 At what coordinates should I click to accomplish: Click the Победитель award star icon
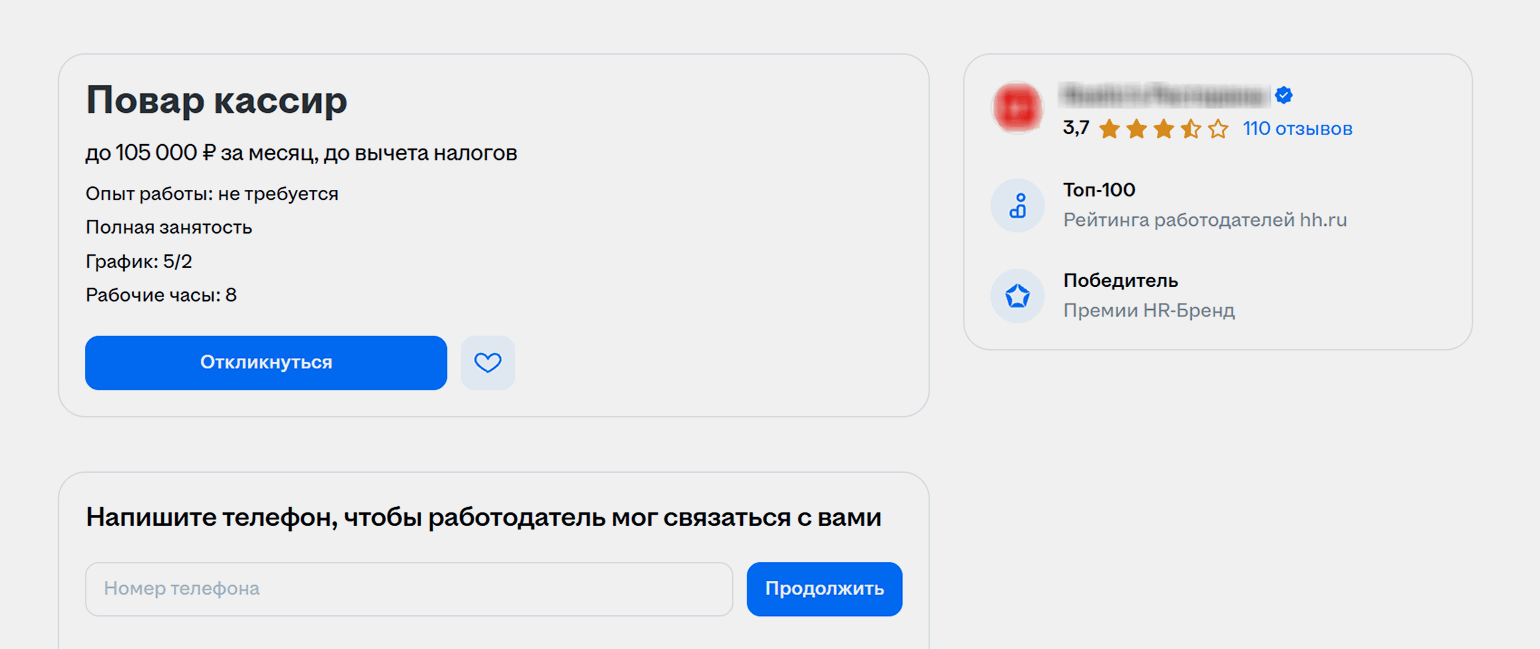click(1017, 296)
